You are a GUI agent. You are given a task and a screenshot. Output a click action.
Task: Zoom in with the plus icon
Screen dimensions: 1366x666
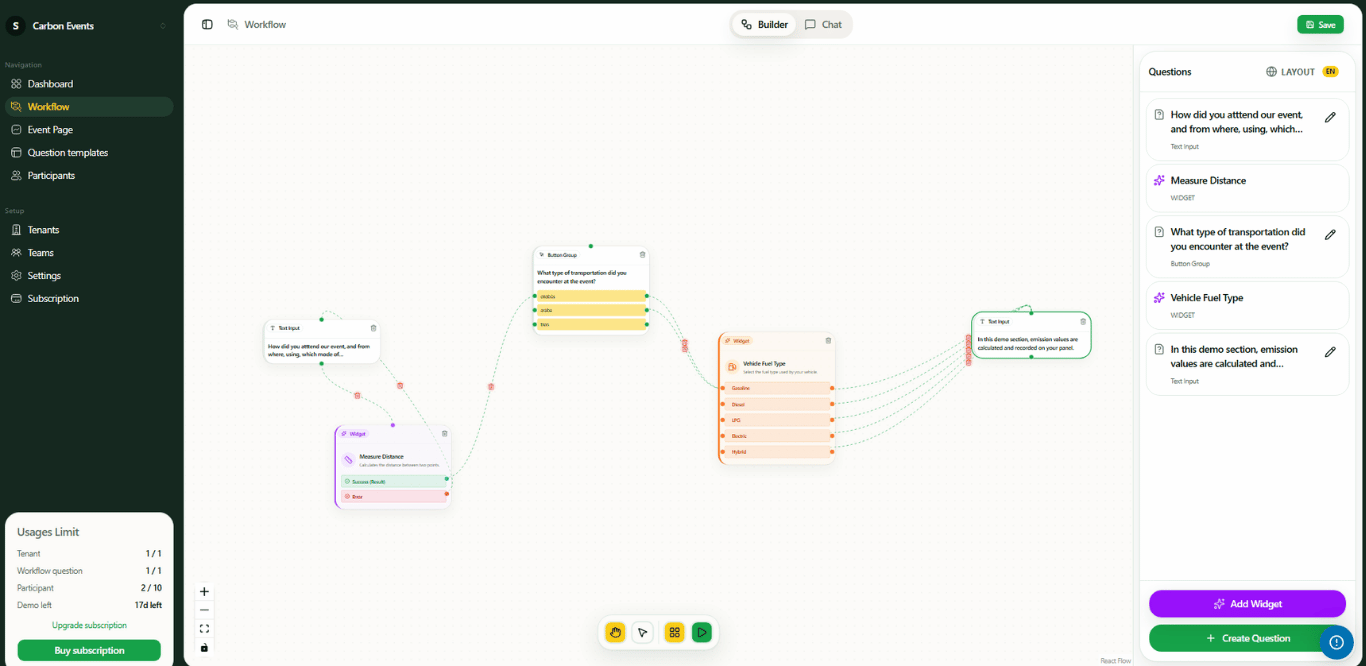[x=204, y=591]
